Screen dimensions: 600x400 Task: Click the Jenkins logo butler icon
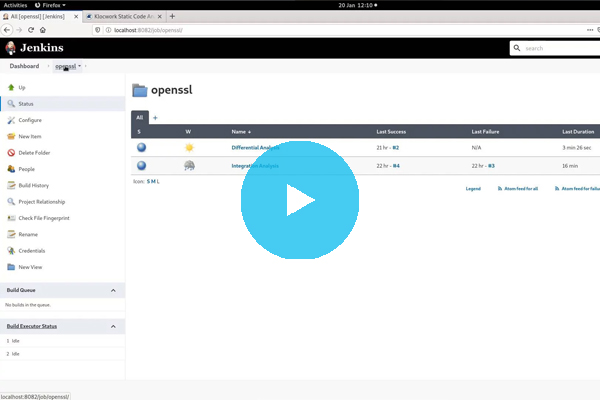pyautogui.click(x=11, y=48)
